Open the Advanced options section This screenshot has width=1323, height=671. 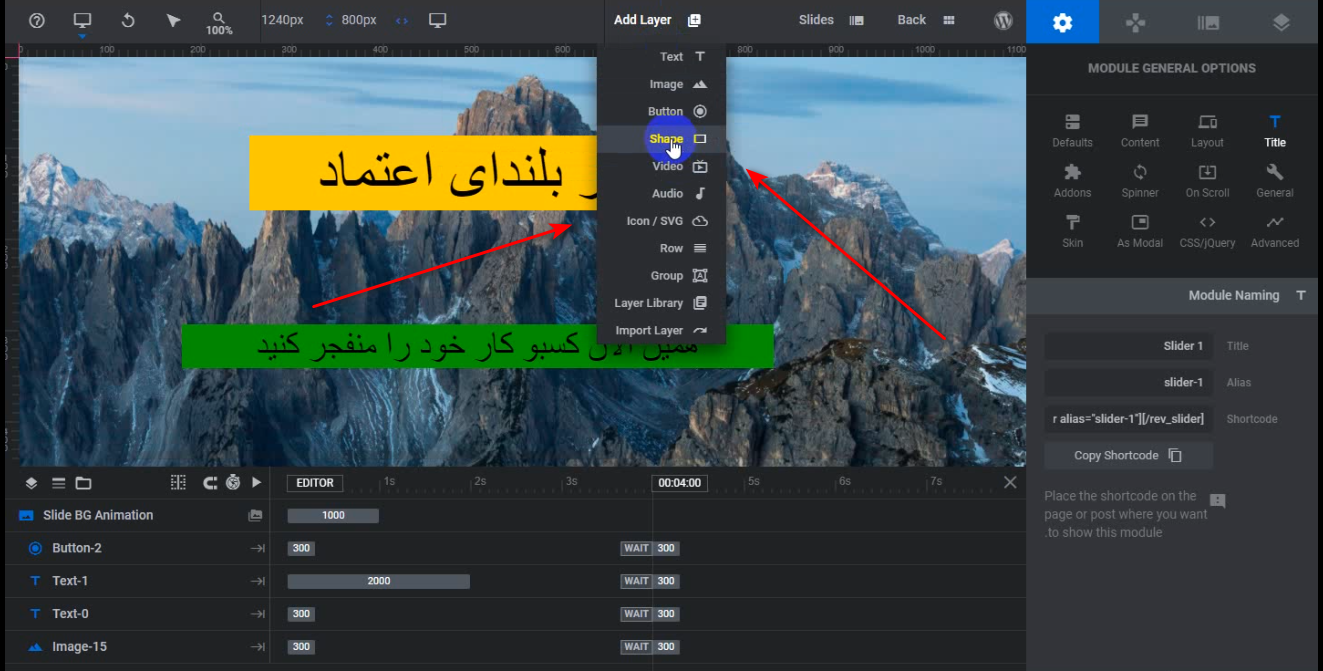tap(1274, 231)
